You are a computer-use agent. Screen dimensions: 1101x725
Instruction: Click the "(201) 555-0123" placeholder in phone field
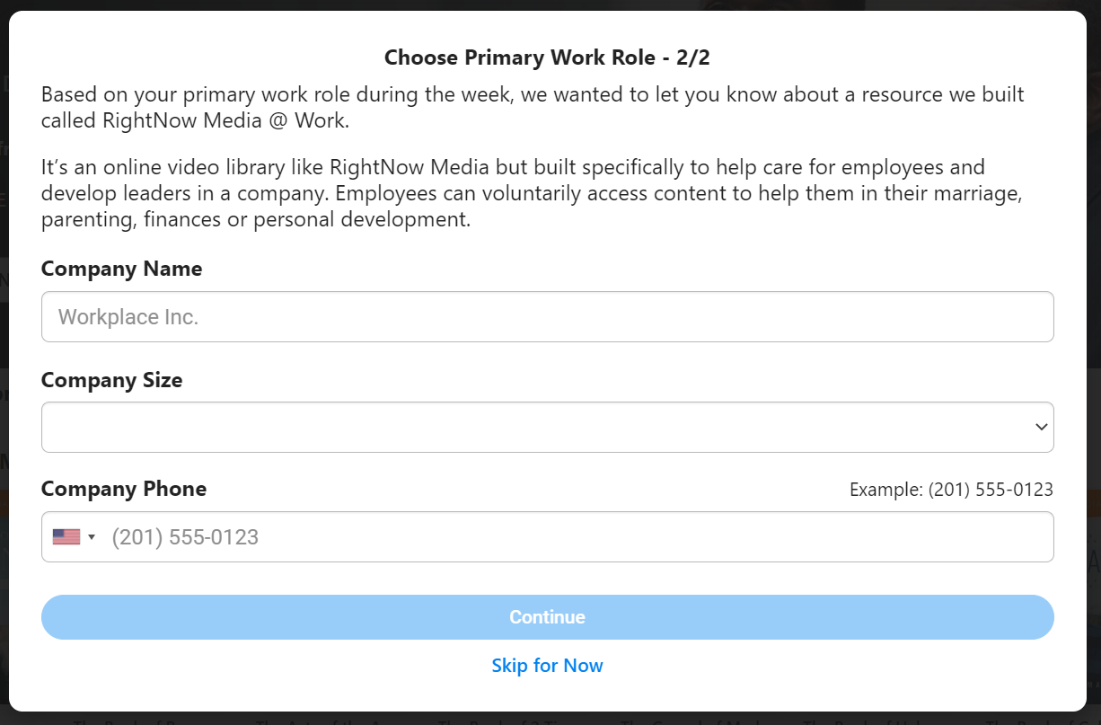(x=185, y=537)
